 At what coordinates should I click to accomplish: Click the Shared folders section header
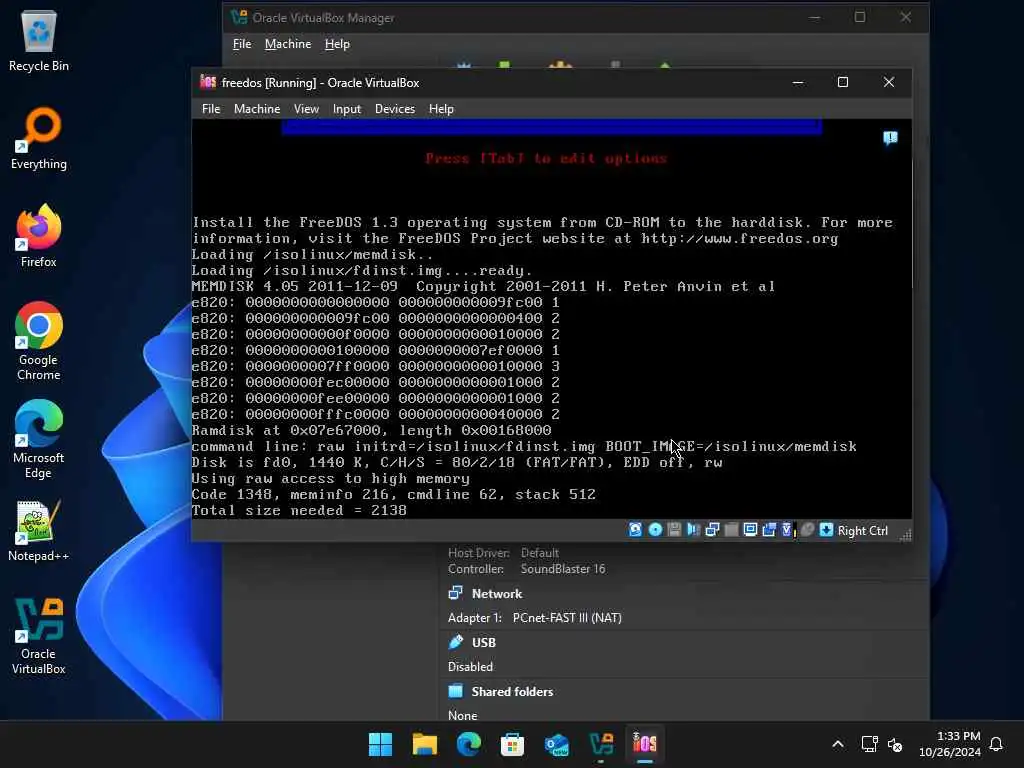coord(512,692)
